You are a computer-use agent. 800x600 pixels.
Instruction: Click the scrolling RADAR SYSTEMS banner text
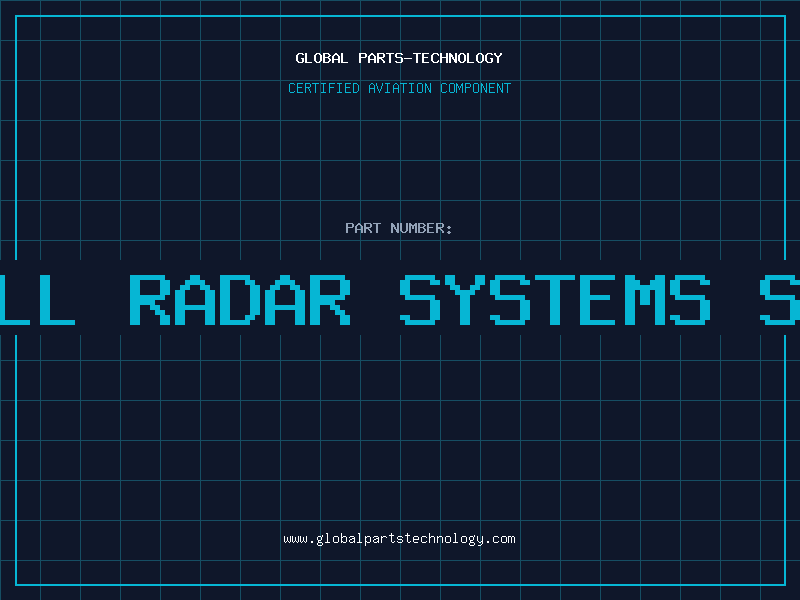point(400,299)
